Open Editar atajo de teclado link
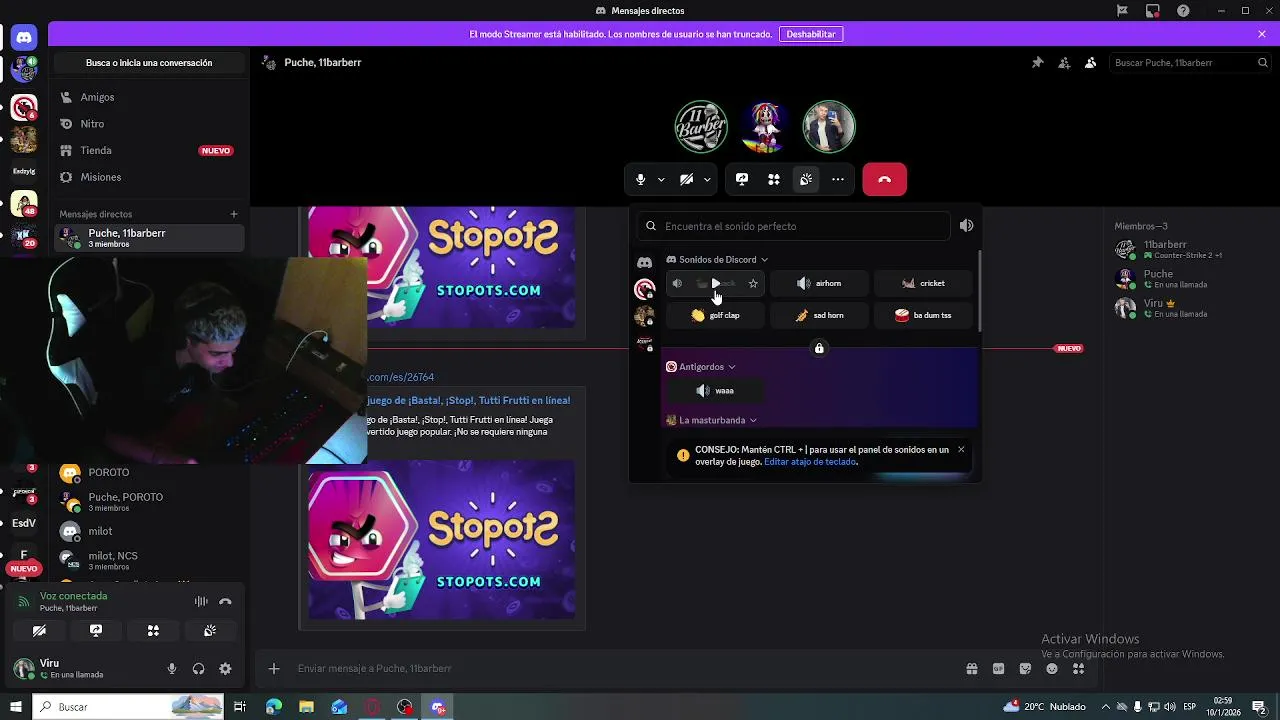The height and width of the screenshot is (720, 1280). coord(810,462)
